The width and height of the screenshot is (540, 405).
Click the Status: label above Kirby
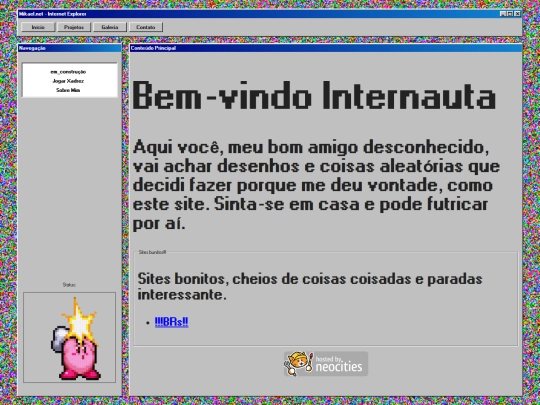click(x=69, y=285)
